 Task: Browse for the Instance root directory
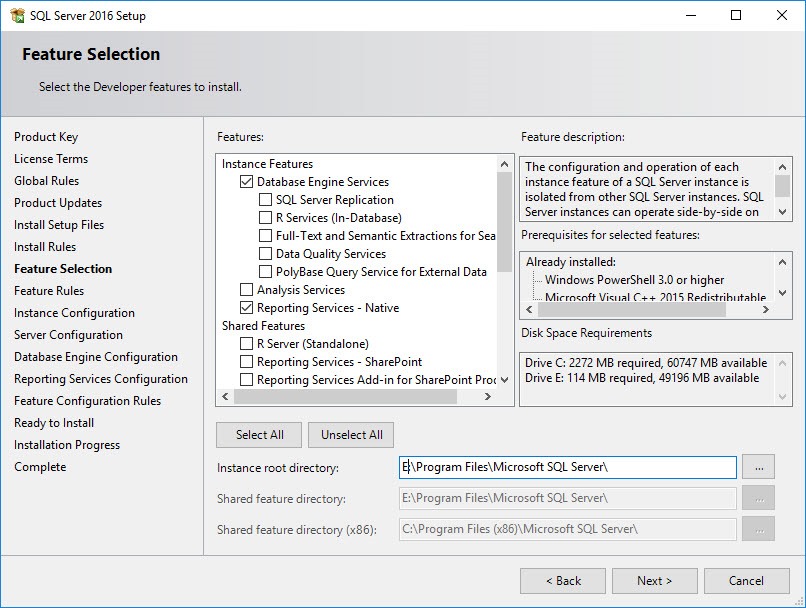click(x=759, y=467)
